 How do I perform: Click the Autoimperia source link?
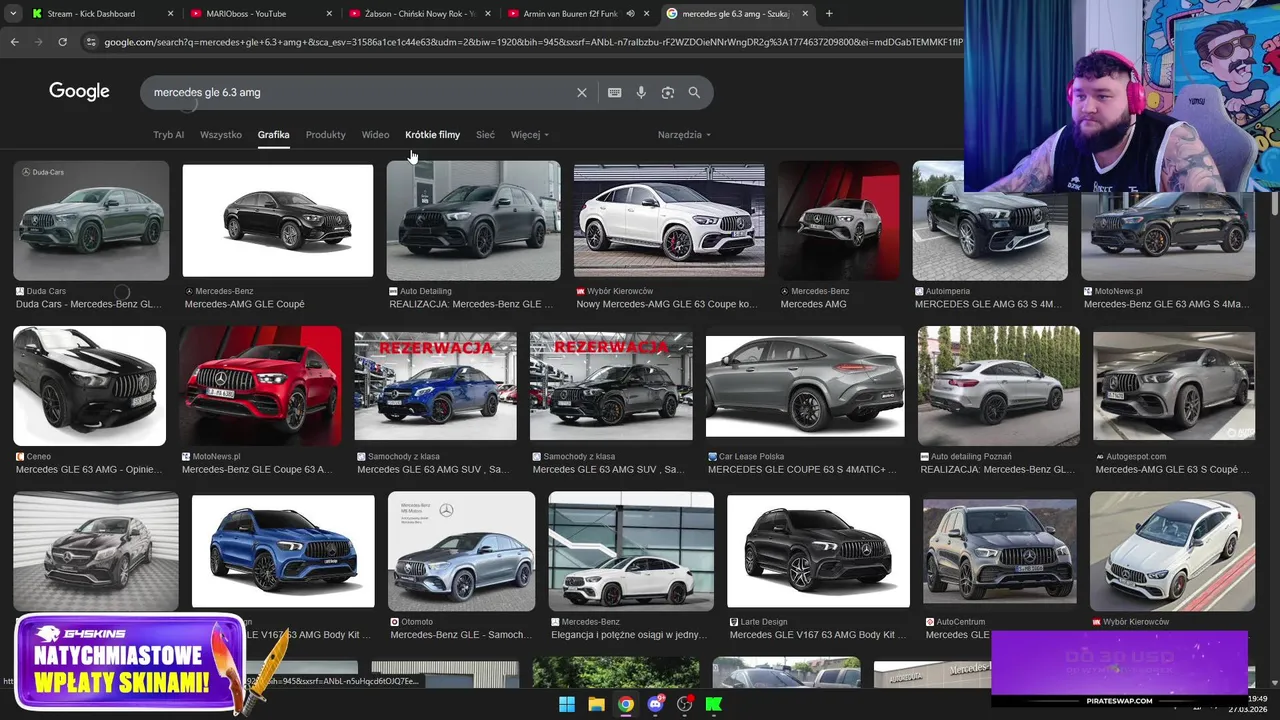click(x=941, y=291)
